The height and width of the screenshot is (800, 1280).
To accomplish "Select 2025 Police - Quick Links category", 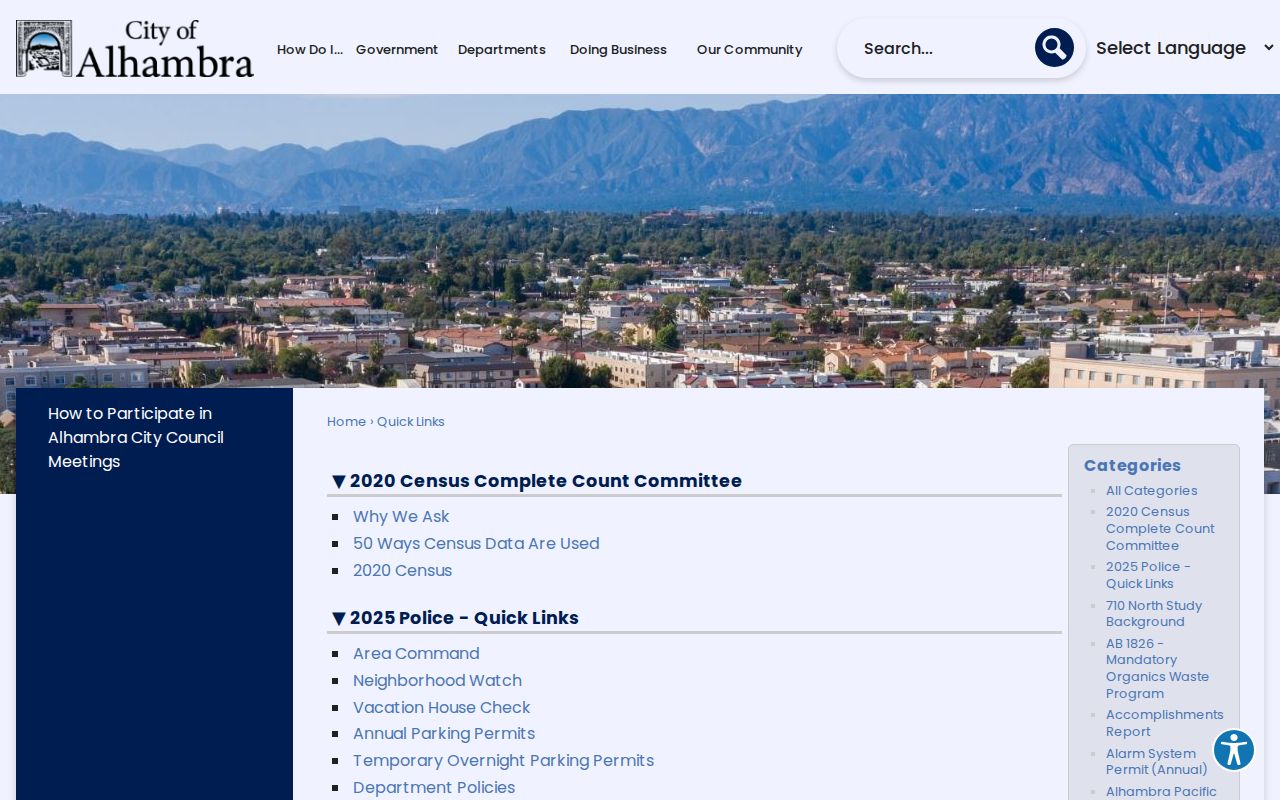I will point(1148,575).
